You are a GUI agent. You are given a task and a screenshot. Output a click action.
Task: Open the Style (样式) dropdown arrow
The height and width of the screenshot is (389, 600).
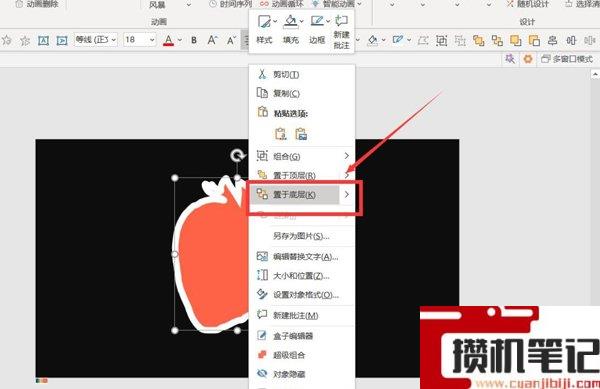point(275,21)
